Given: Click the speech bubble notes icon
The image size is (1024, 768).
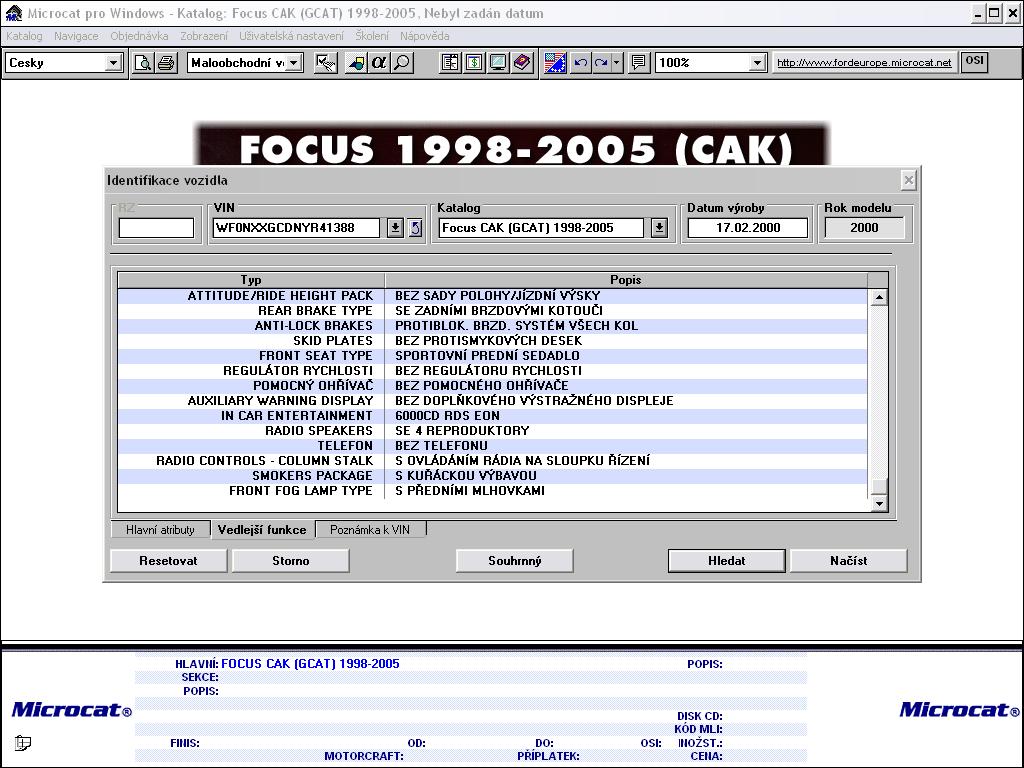Looking at the screenshot, I should (x=639, y=63).
